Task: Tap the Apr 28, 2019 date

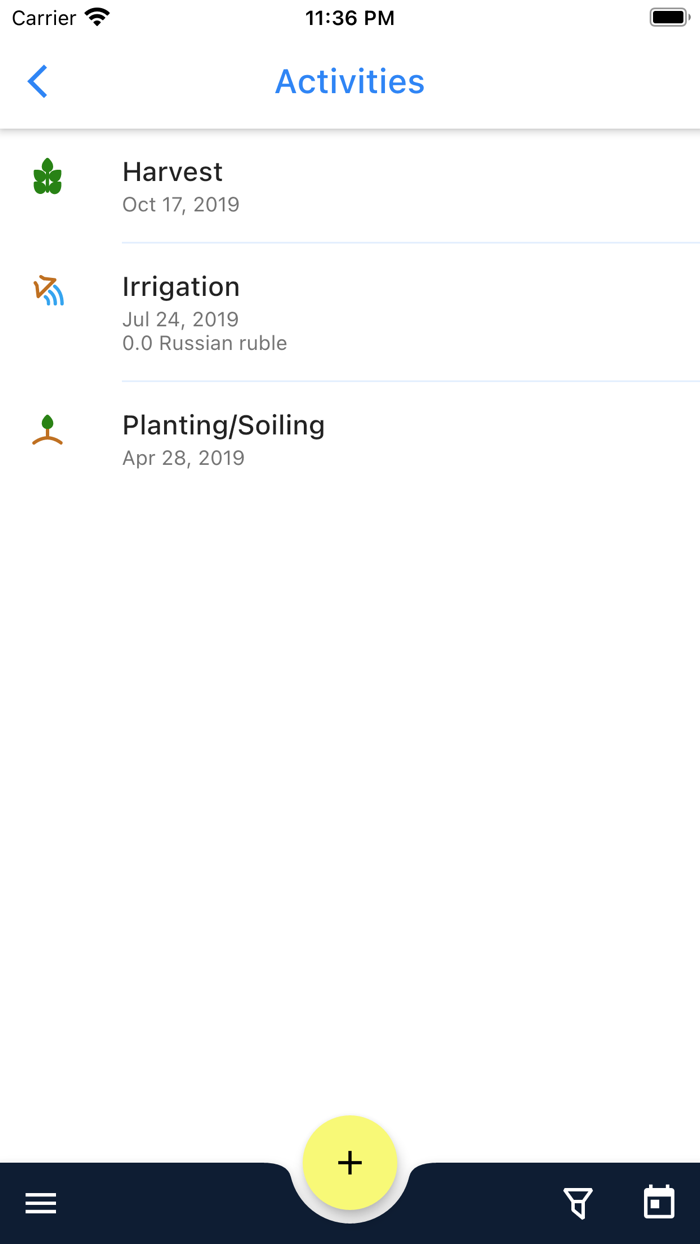Action: pyautogui.click(x=183, y=458)
